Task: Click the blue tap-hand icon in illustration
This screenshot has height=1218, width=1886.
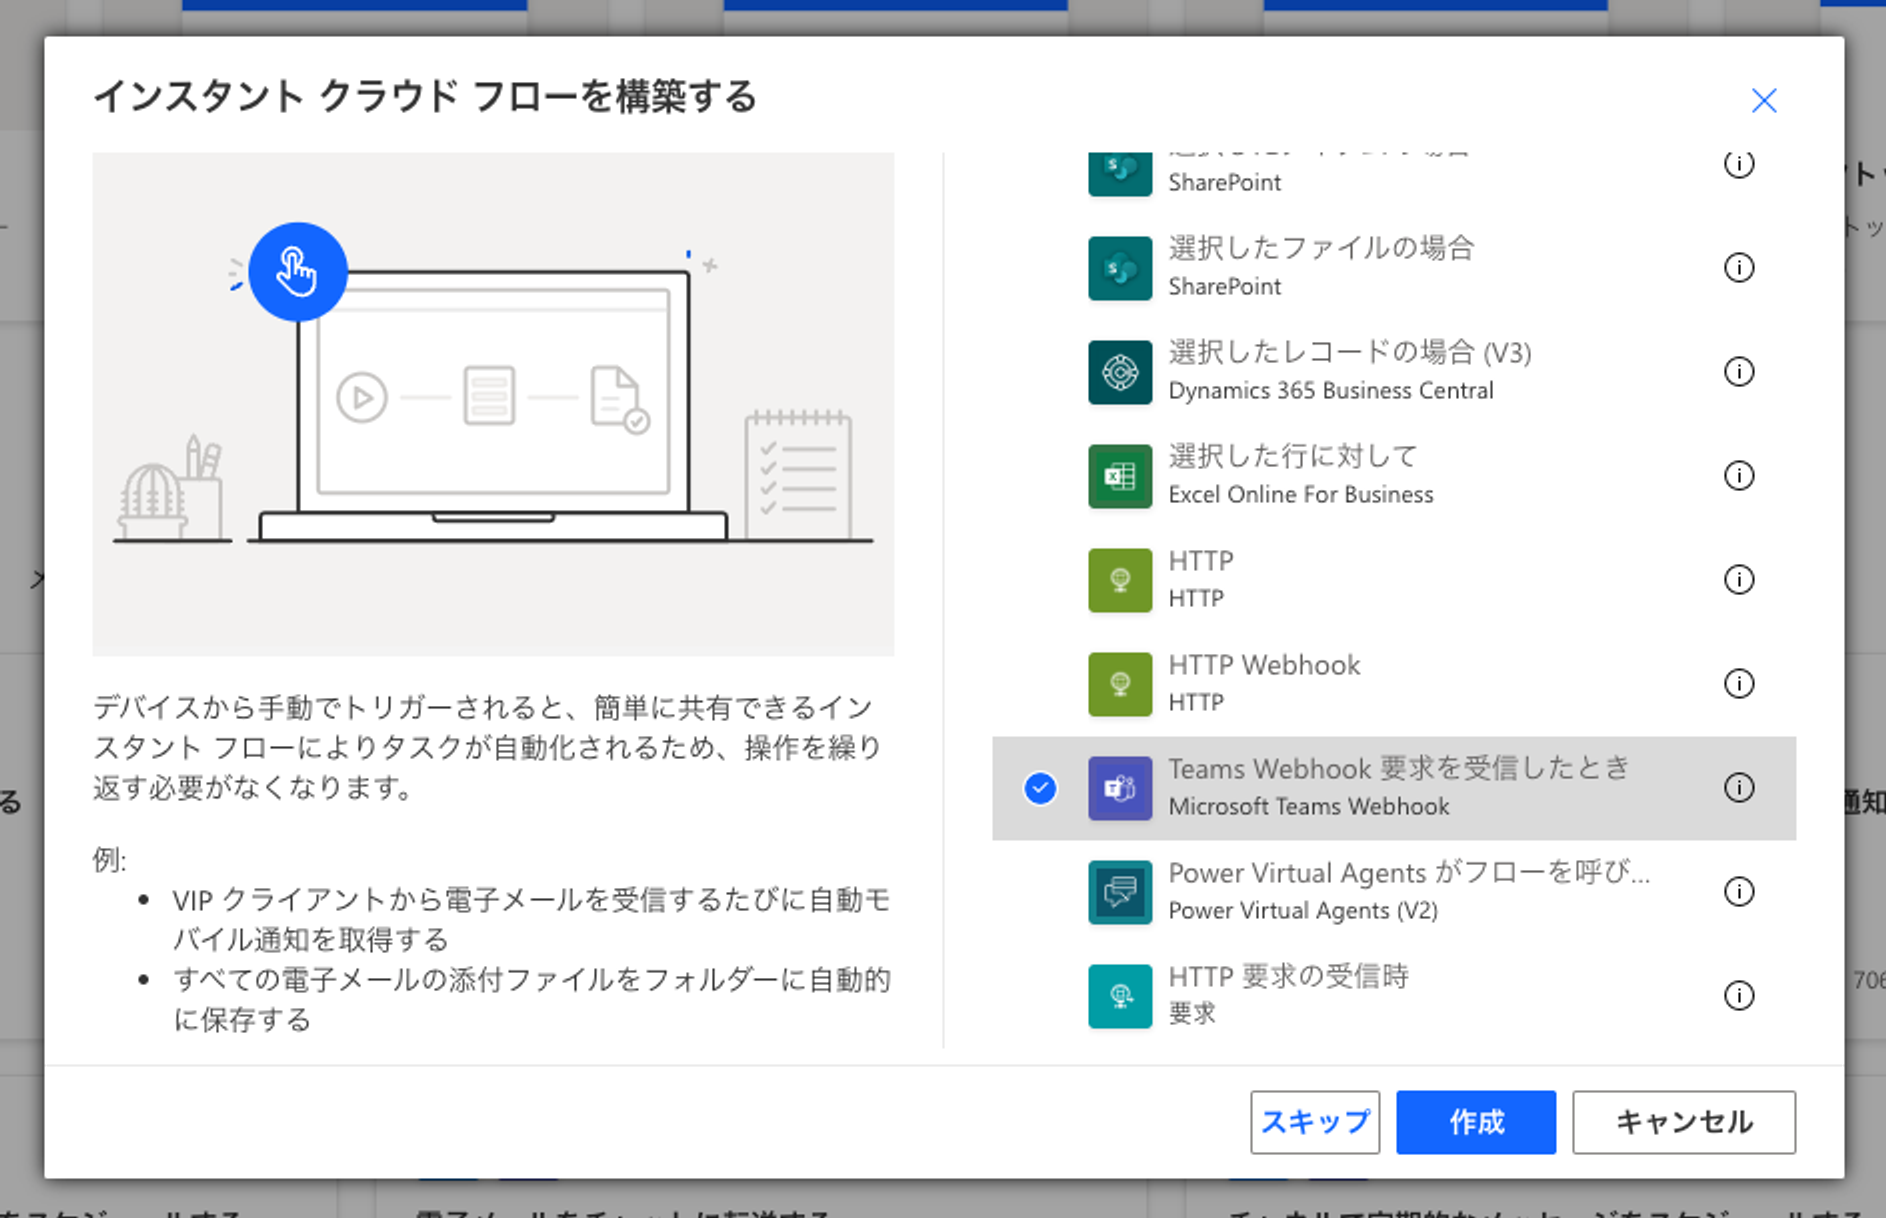Action: 298,272
